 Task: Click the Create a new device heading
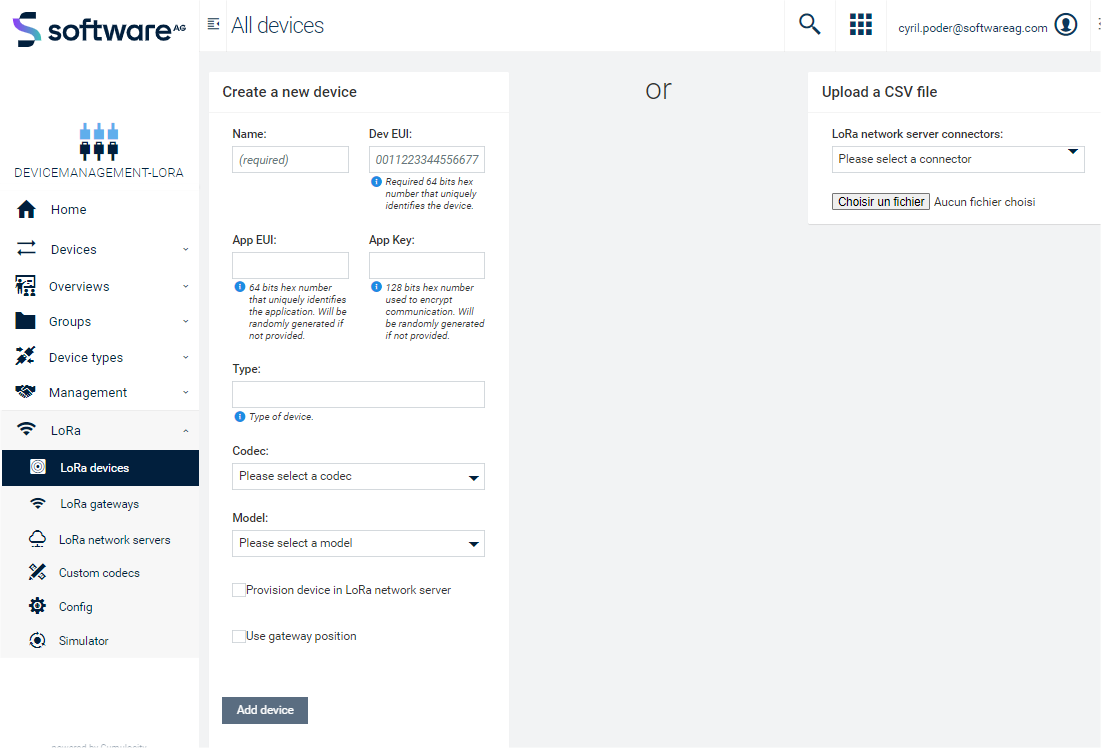coord(289,92)
